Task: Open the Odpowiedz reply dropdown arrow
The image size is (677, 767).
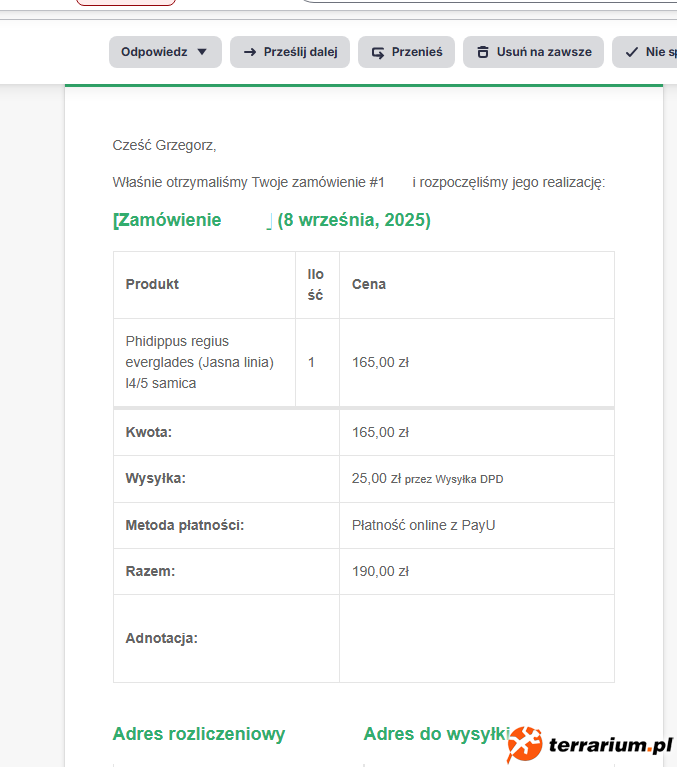Action: tap(202, 52)
